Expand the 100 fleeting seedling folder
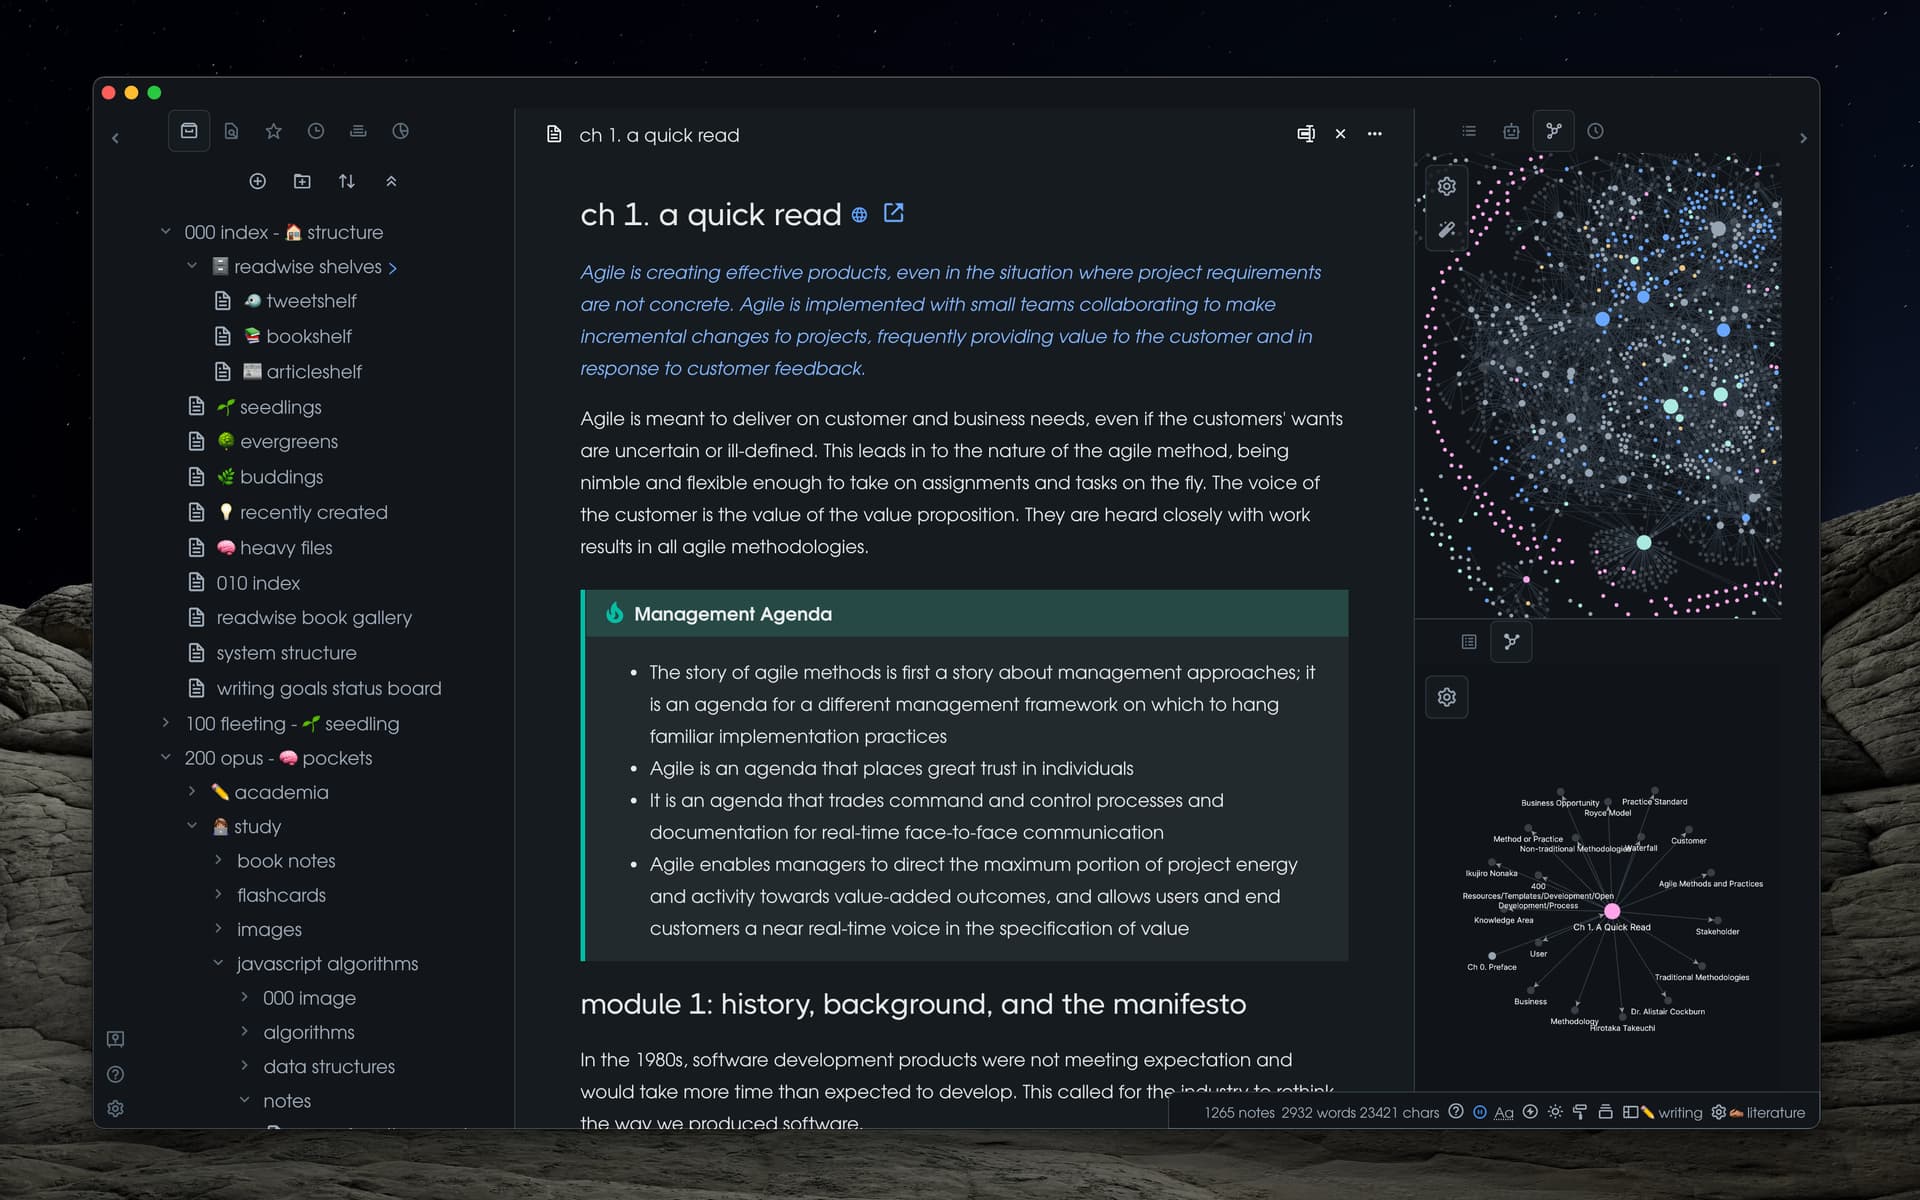Screen dimensions: 1920x1200 point(166,723)
